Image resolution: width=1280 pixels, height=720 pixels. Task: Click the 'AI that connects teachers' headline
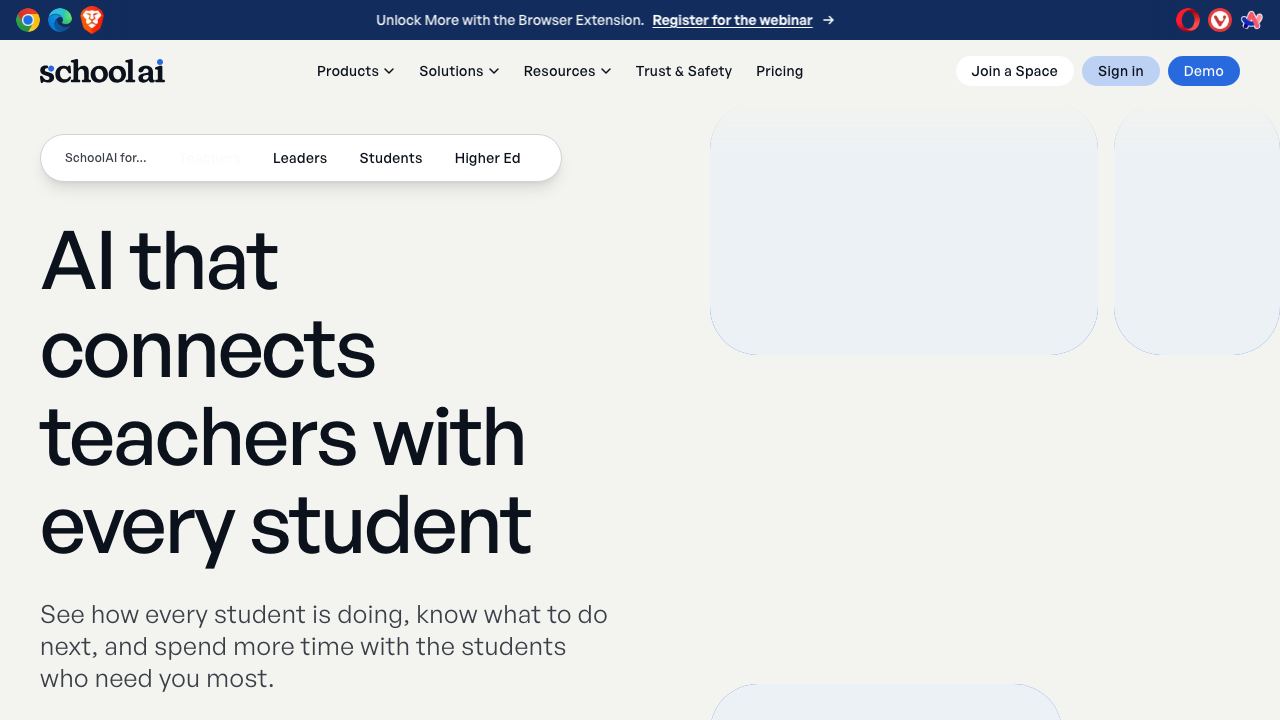coord(286,392)
